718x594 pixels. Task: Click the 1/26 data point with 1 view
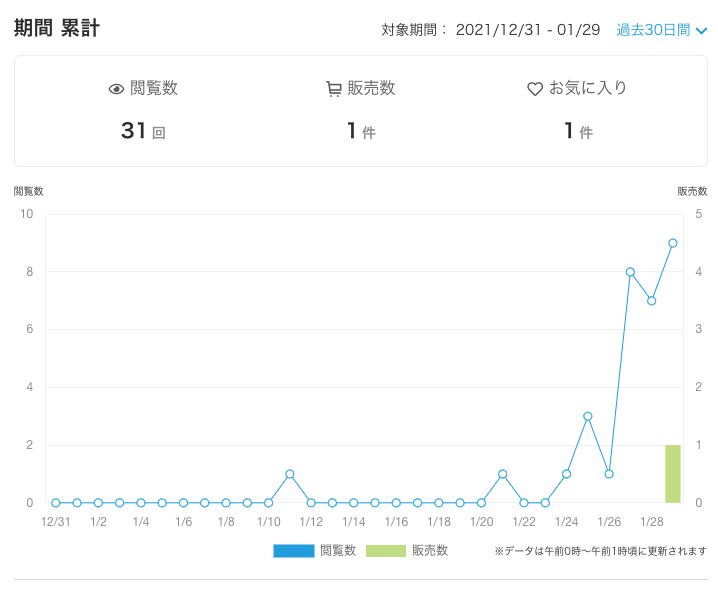(609, 474)
